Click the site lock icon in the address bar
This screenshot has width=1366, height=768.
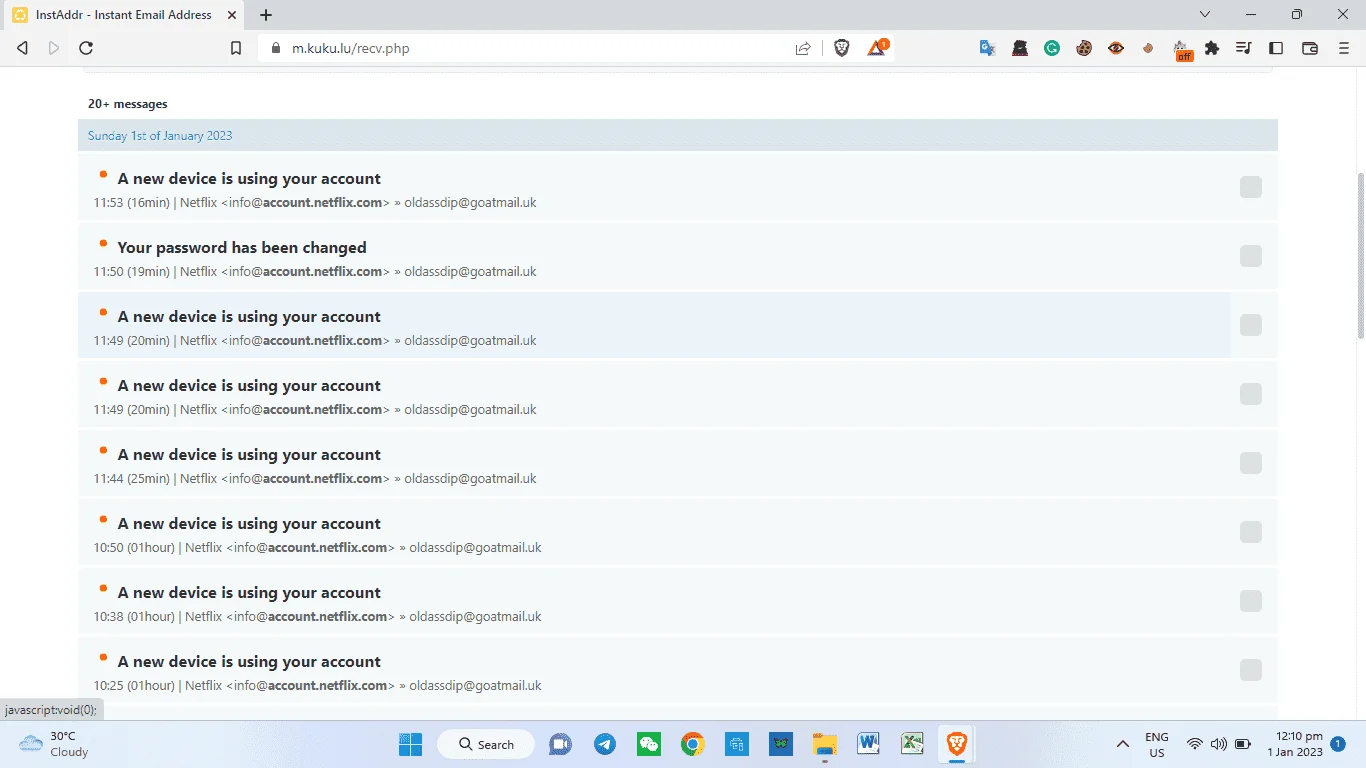coord(276,48)
